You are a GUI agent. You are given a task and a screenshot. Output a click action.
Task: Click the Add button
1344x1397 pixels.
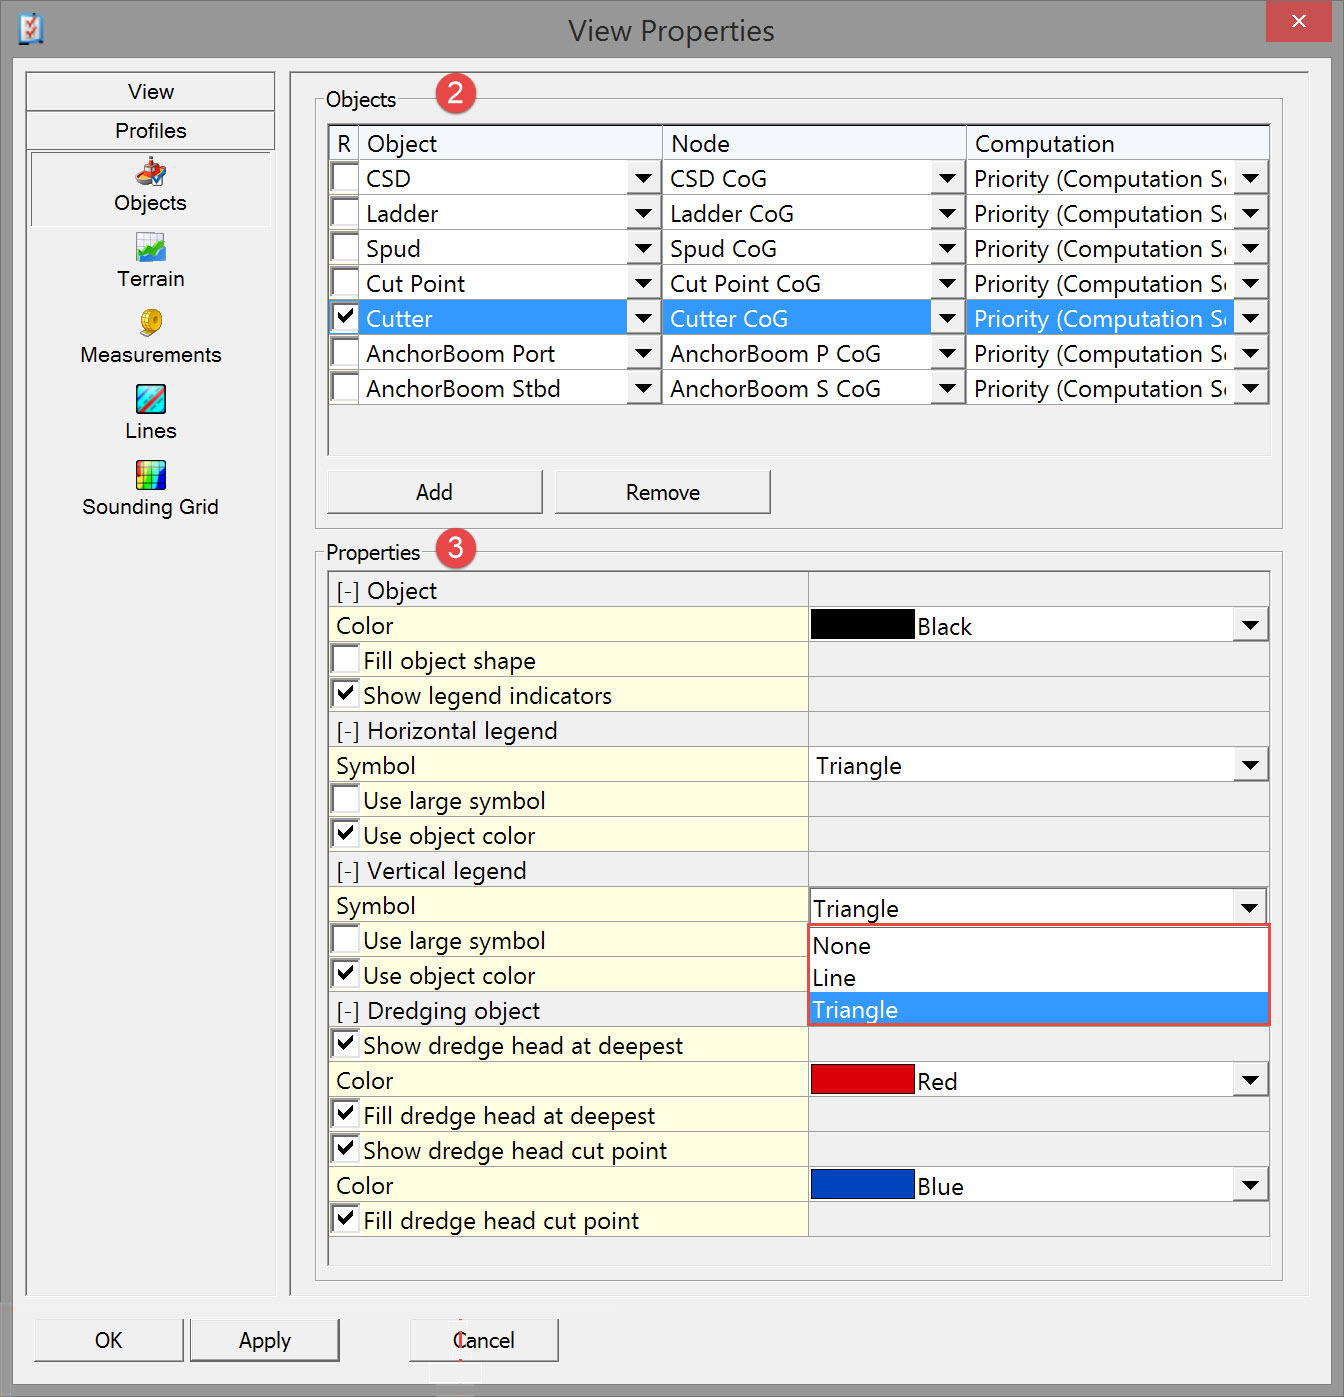click(x=434, y=492)
